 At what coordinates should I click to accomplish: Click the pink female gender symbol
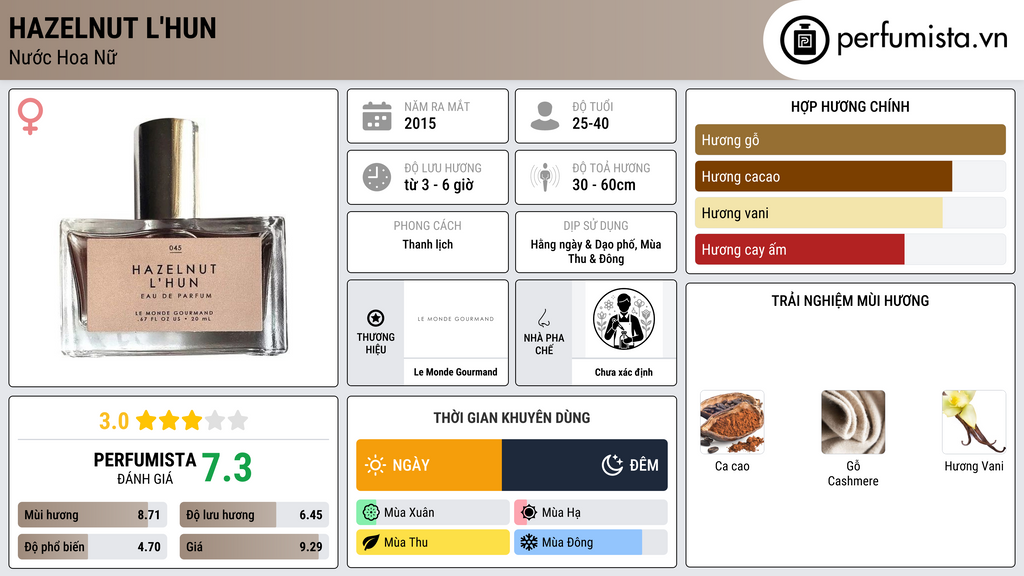coord(30,116)
